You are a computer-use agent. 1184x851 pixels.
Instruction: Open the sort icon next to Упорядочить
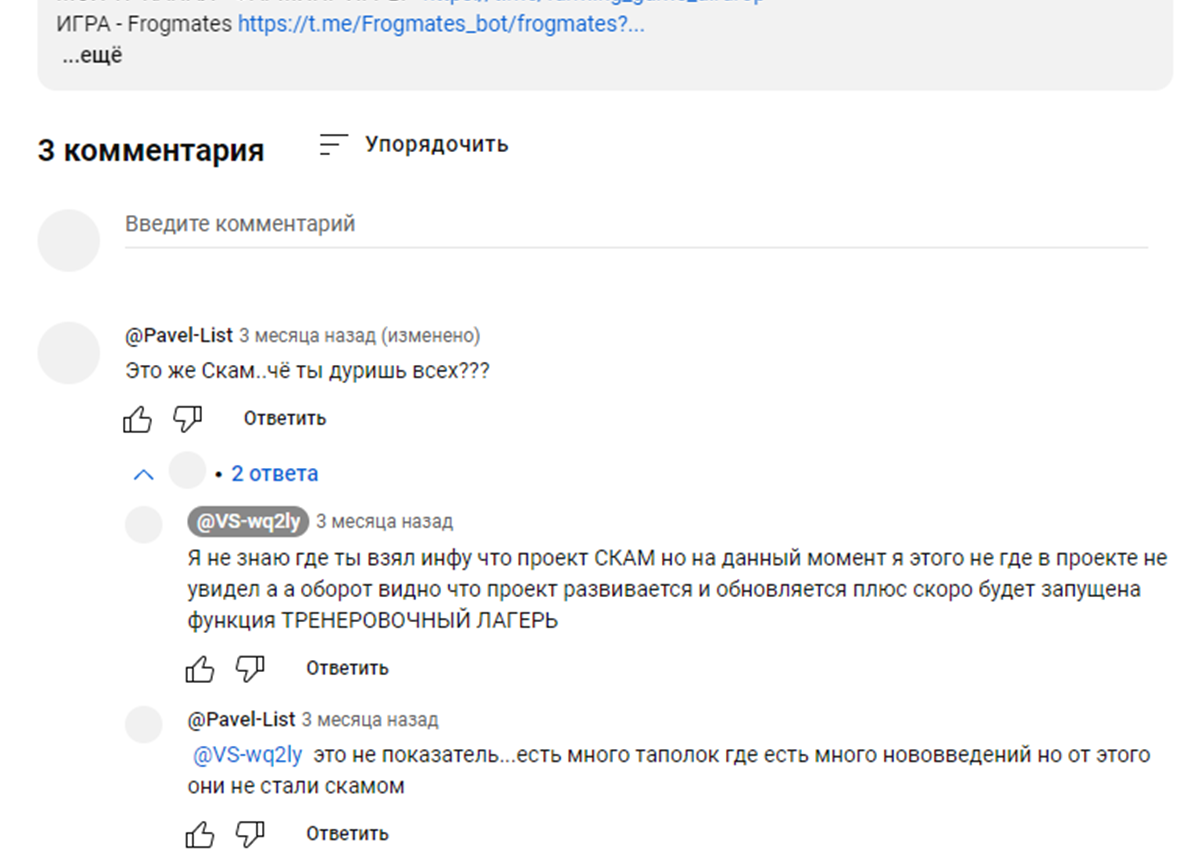(333, 144)
